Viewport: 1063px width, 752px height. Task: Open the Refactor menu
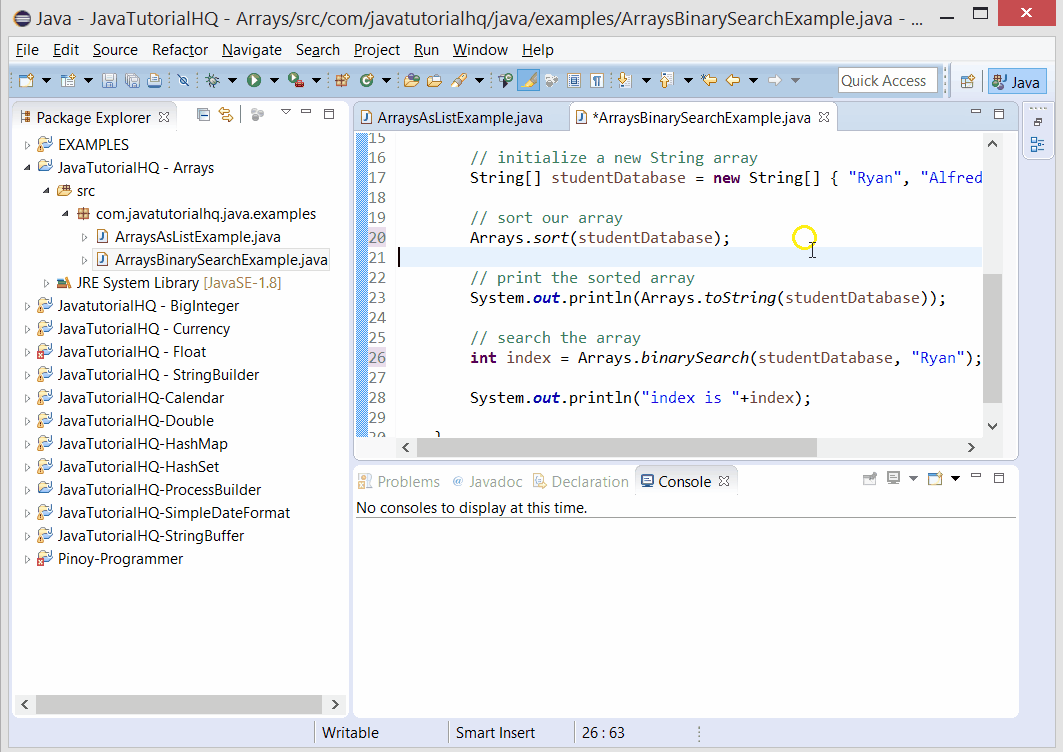179,50
